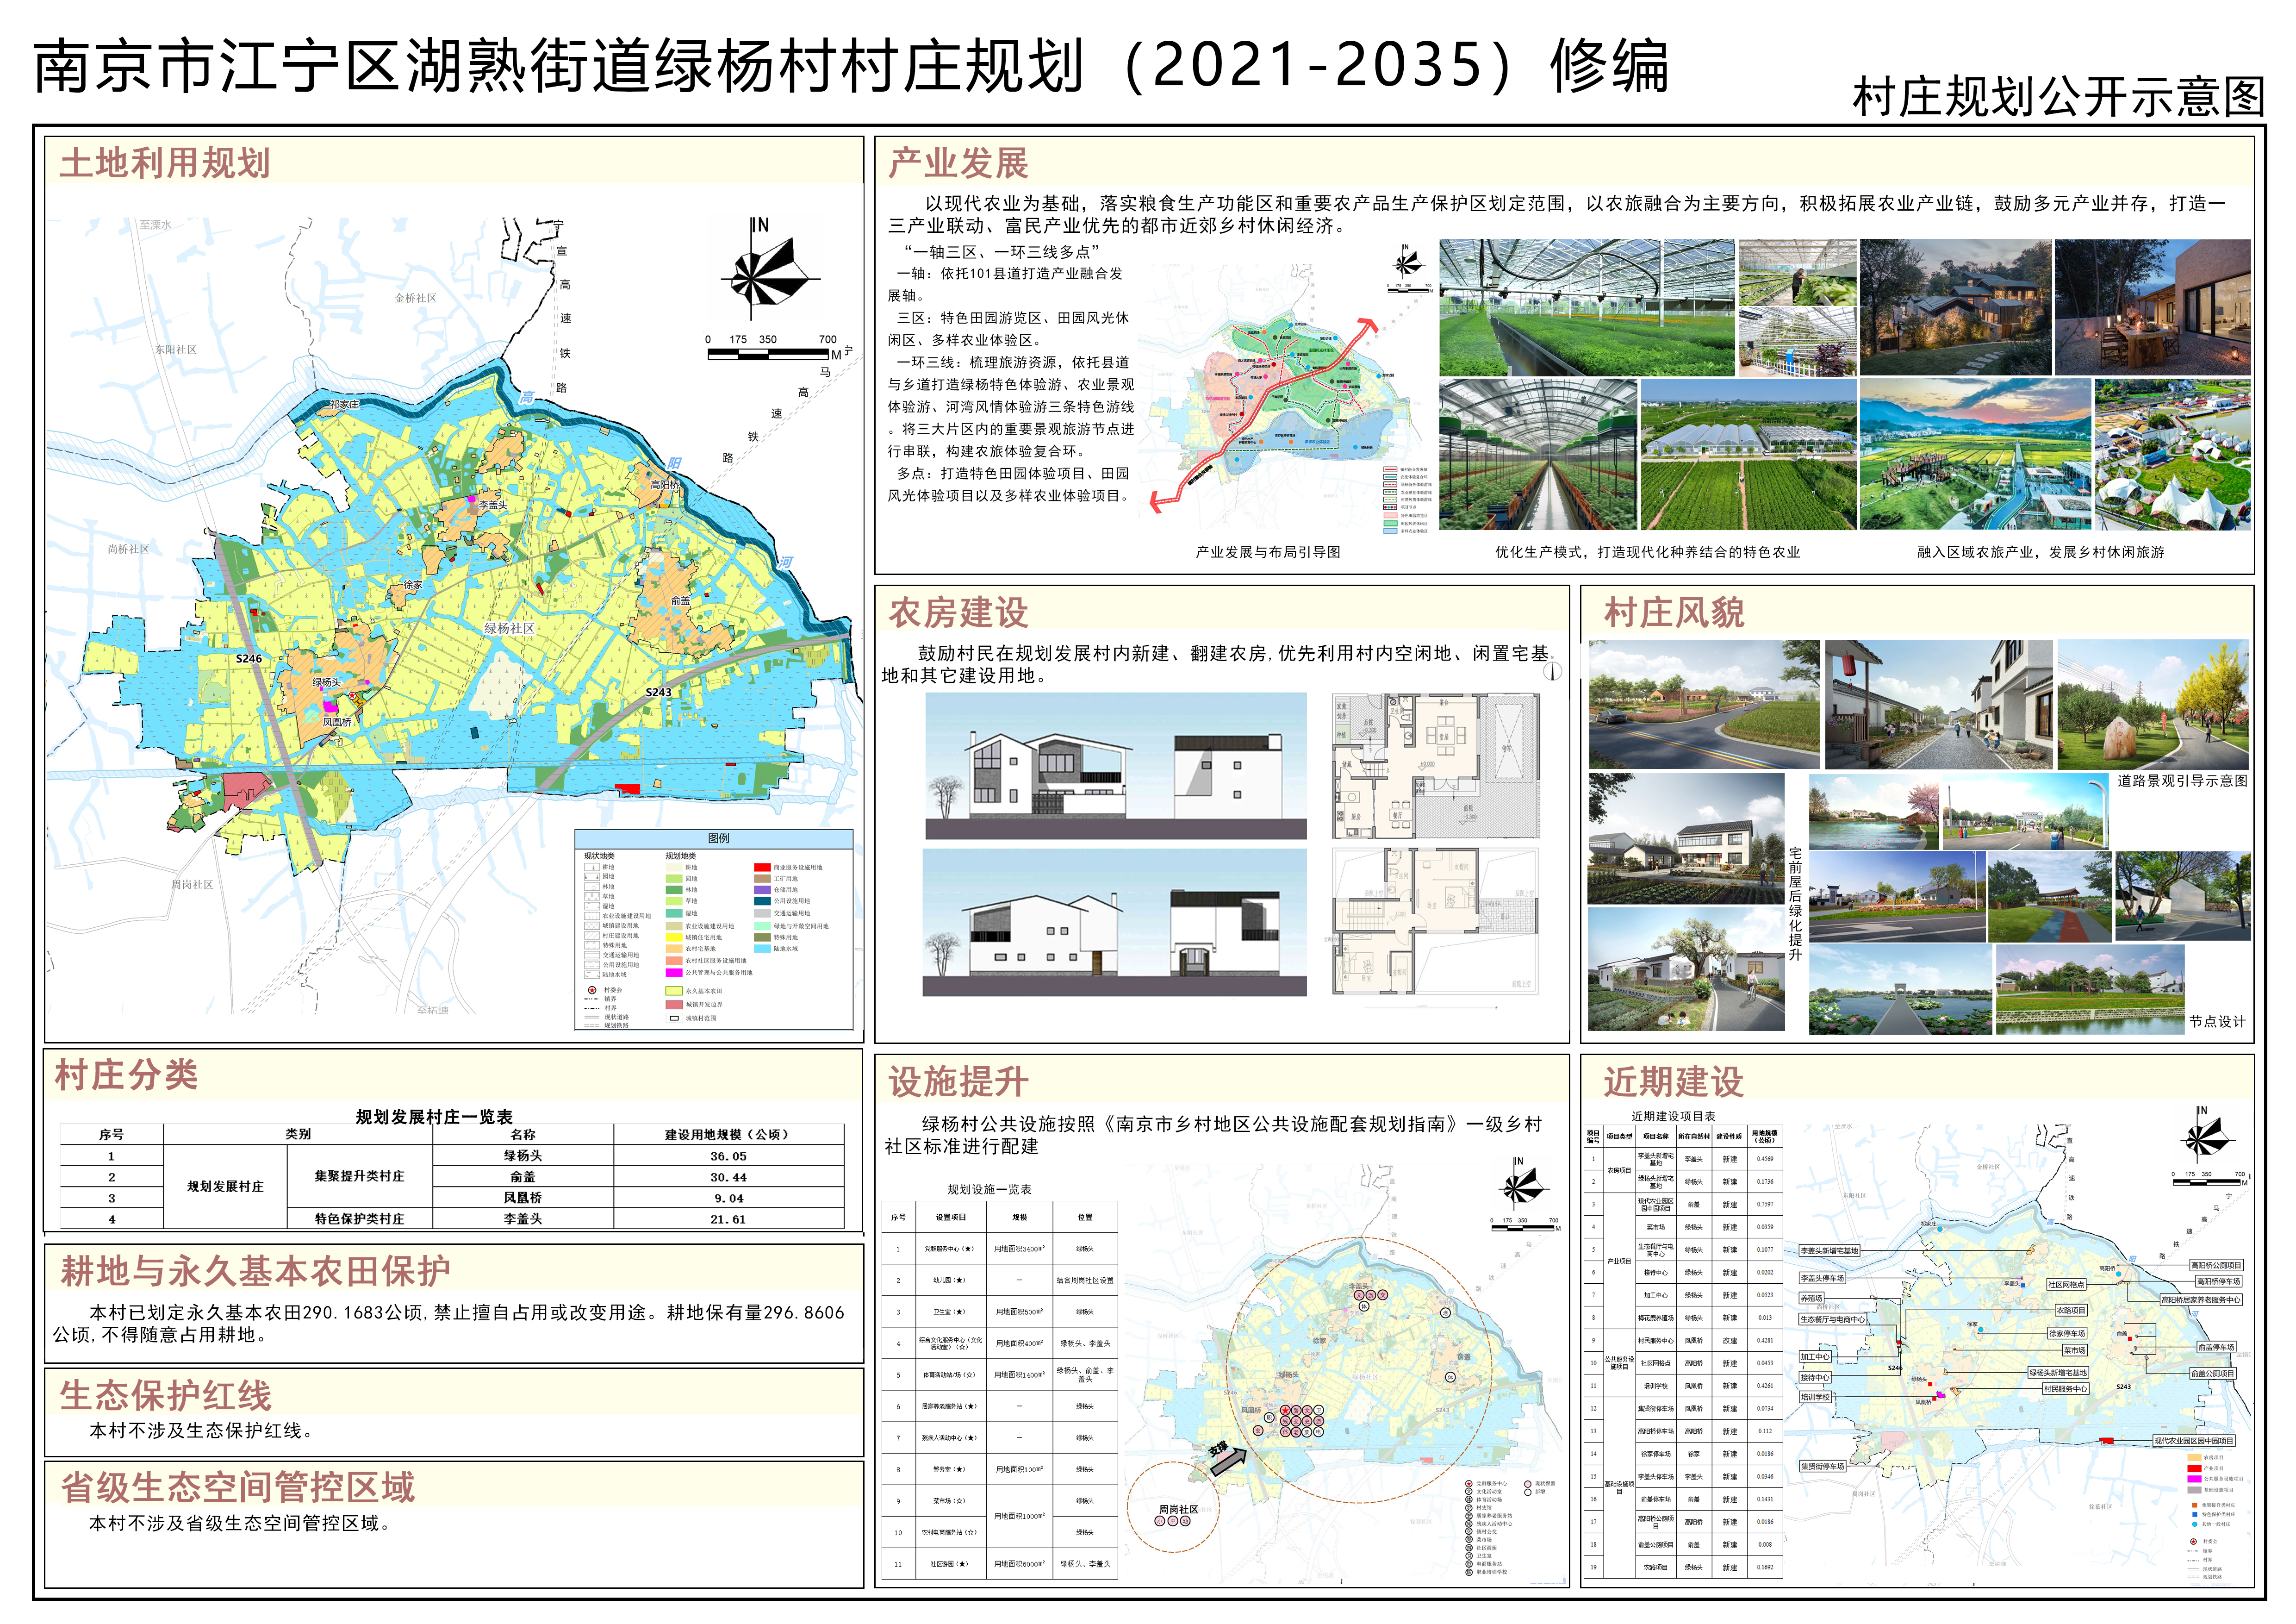Click the 城镇村范围 rectangle legend symbol

[674, 1018]
